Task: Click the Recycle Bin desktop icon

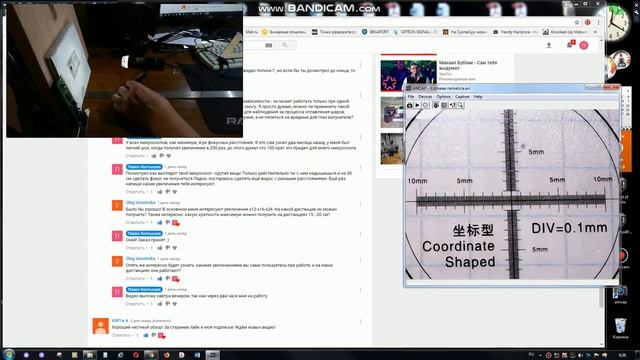Action: (620, 328)
